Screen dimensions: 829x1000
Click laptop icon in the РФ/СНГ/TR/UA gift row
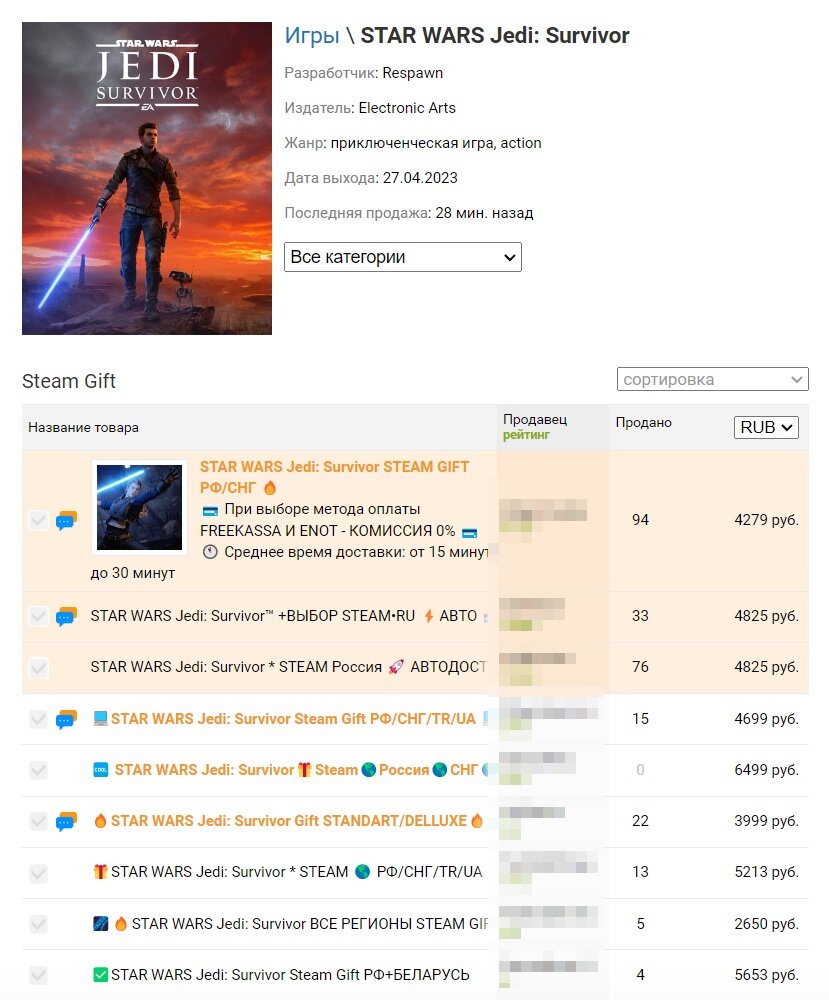[100, 719]
